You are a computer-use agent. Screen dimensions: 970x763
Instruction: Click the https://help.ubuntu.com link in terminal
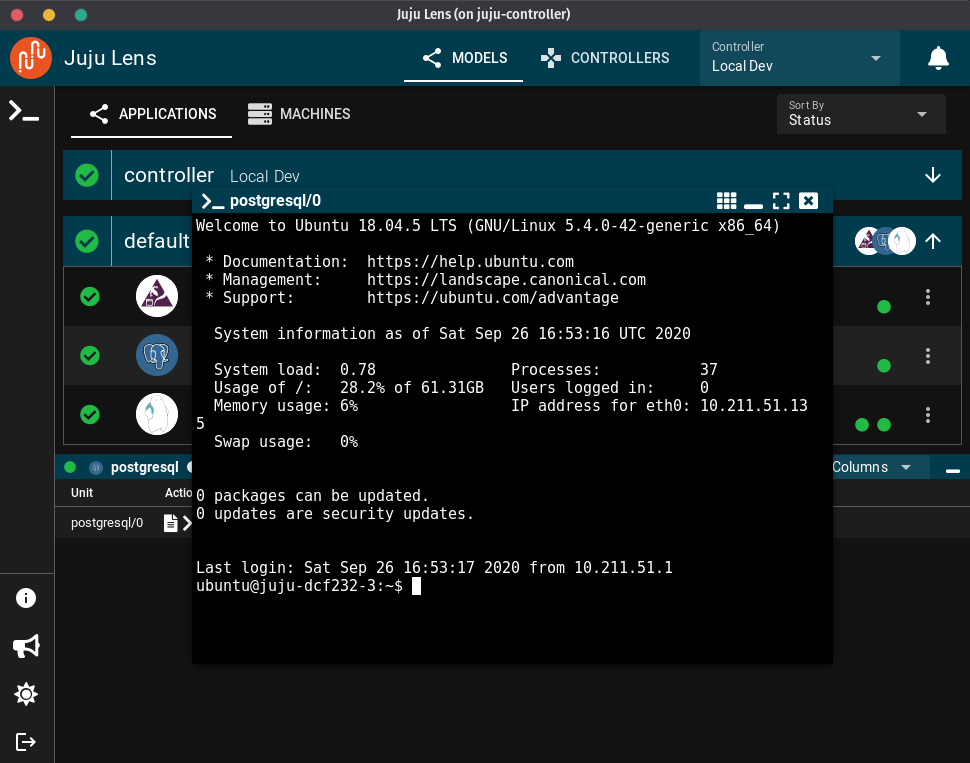pos(470,262)
